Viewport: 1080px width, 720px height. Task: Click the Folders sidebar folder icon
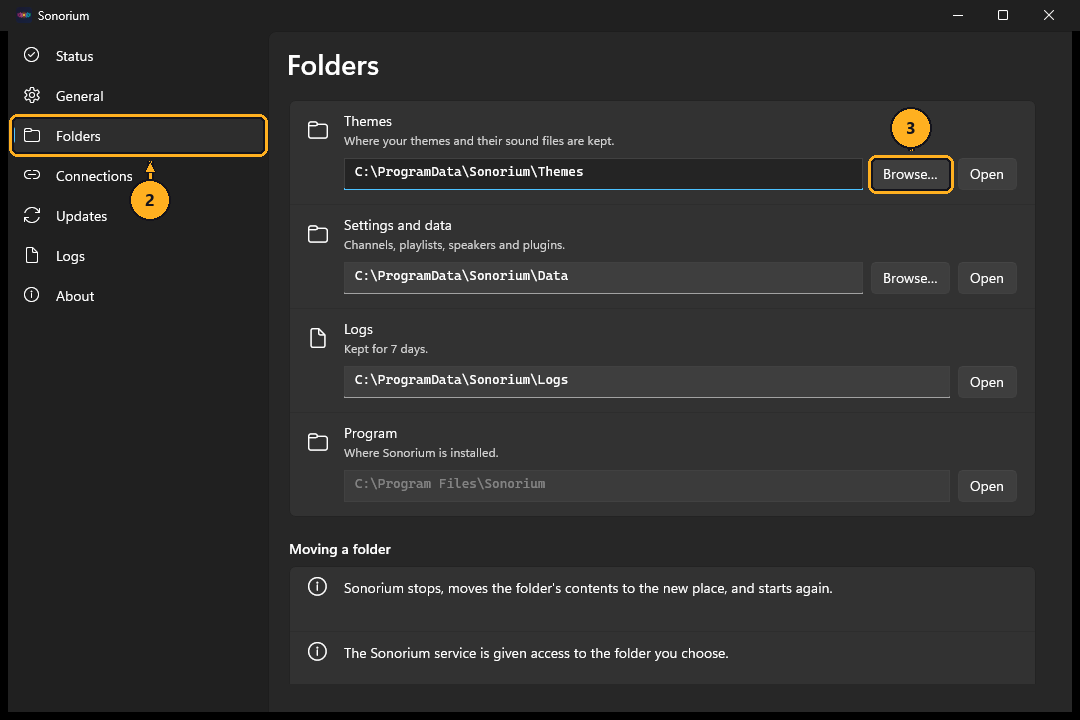pos(32,135)
